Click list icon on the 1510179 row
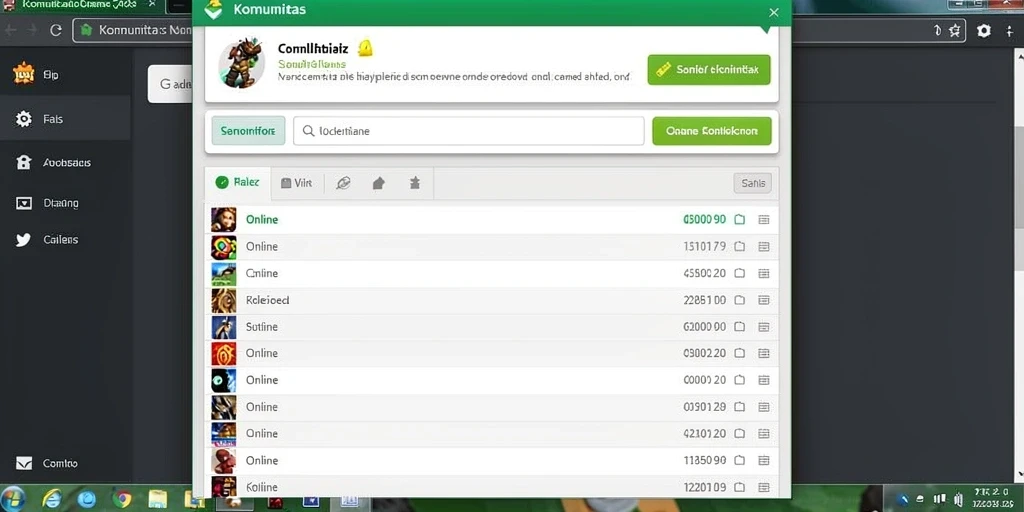1024x512 pixels. point(763,246)
